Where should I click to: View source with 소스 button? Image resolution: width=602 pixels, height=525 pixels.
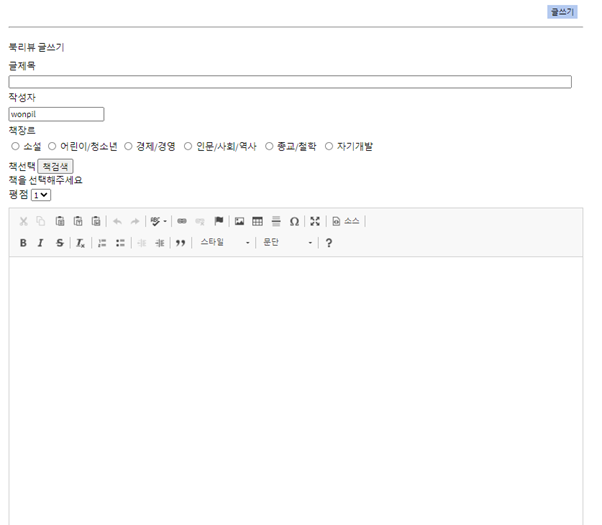point(346,221)
